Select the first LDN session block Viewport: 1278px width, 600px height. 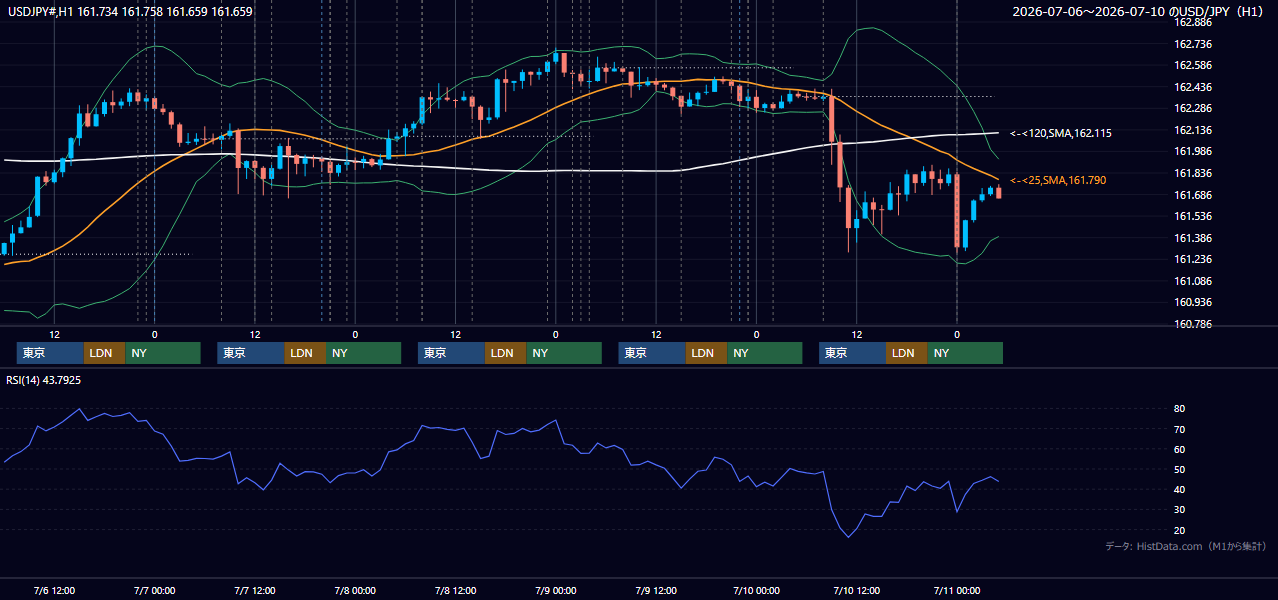pos(104,353)
